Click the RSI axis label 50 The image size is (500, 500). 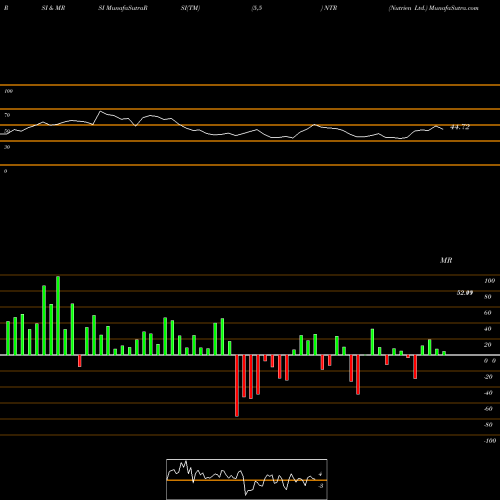[x=7, y=131]
